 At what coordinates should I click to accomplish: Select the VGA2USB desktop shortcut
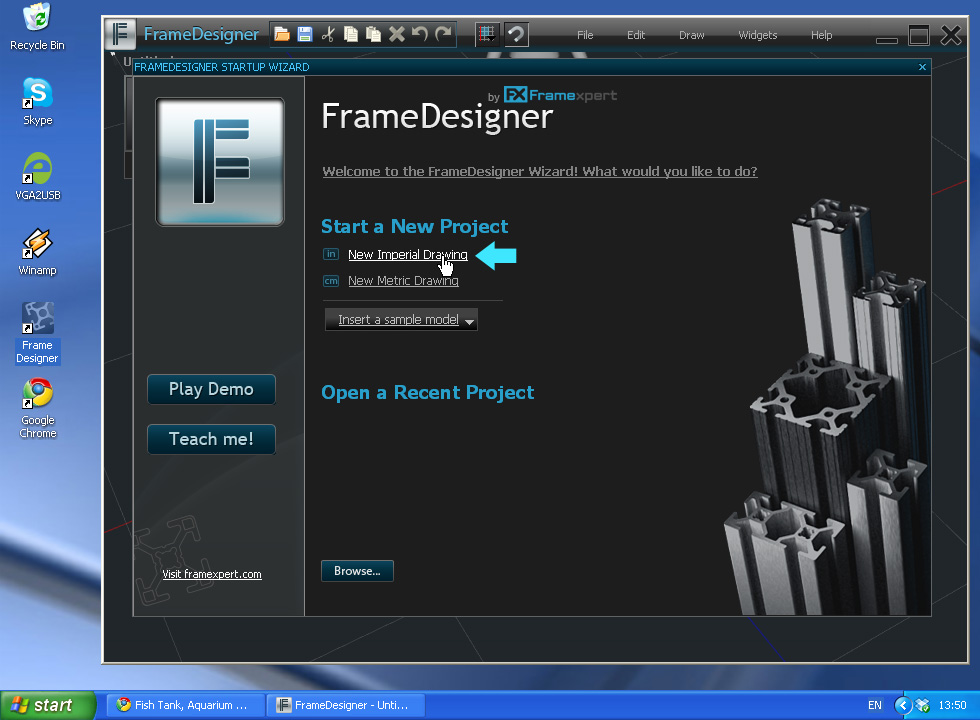[38, 177]
